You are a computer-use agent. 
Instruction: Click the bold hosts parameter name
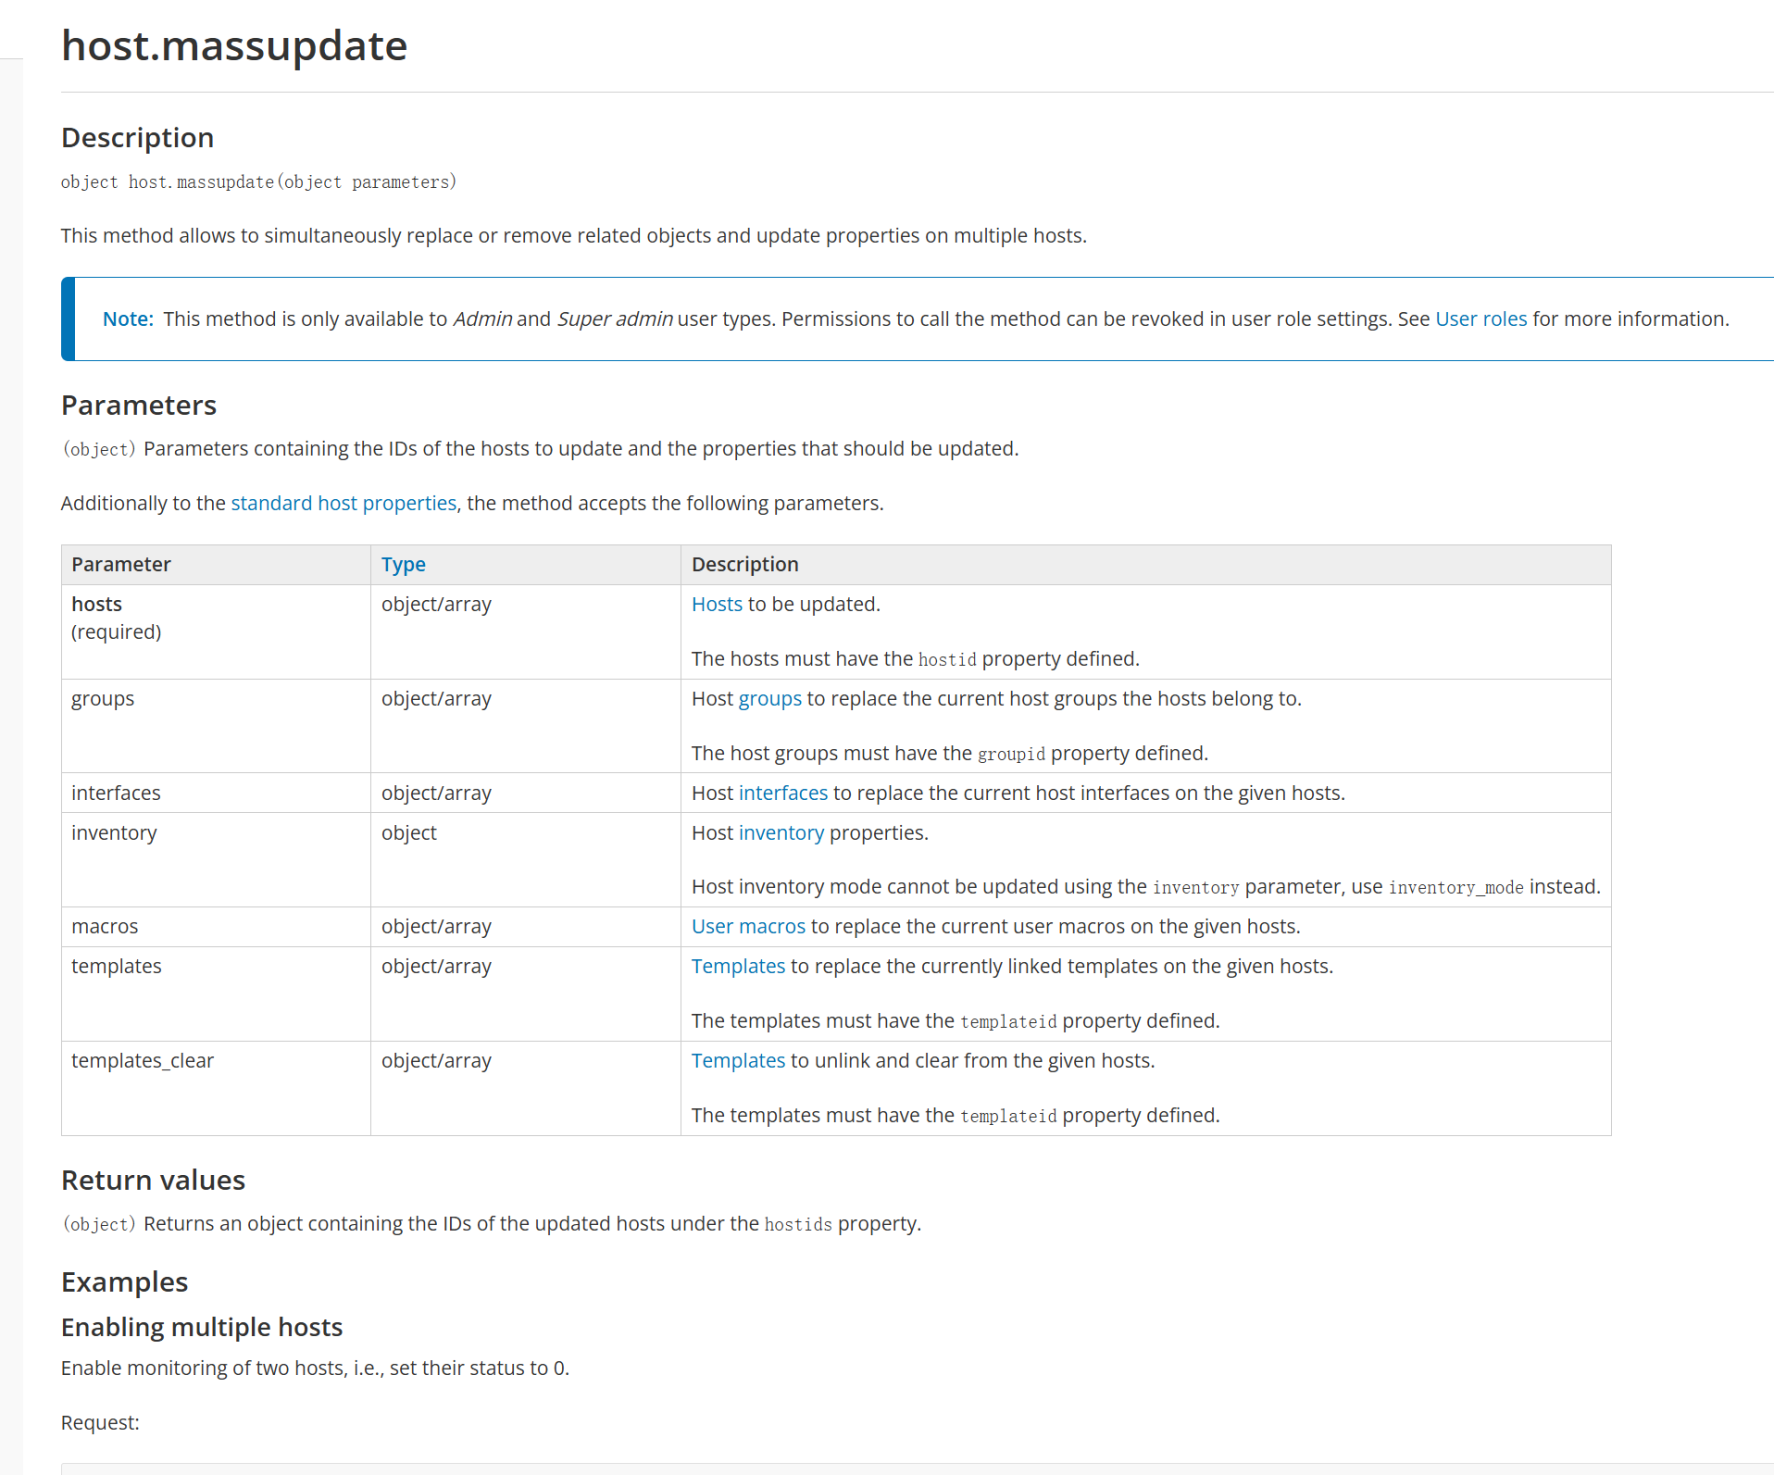(96, 604)
